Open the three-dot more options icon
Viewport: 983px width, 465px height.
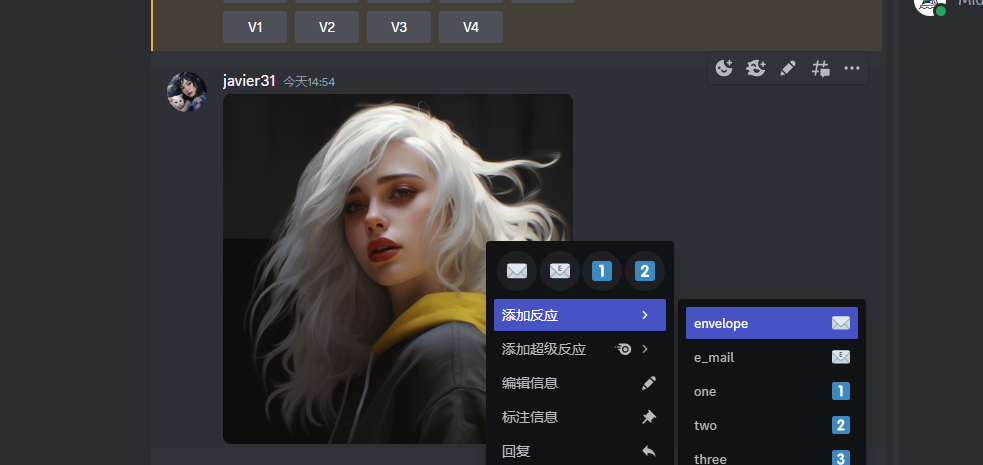[x=852, y=68]
